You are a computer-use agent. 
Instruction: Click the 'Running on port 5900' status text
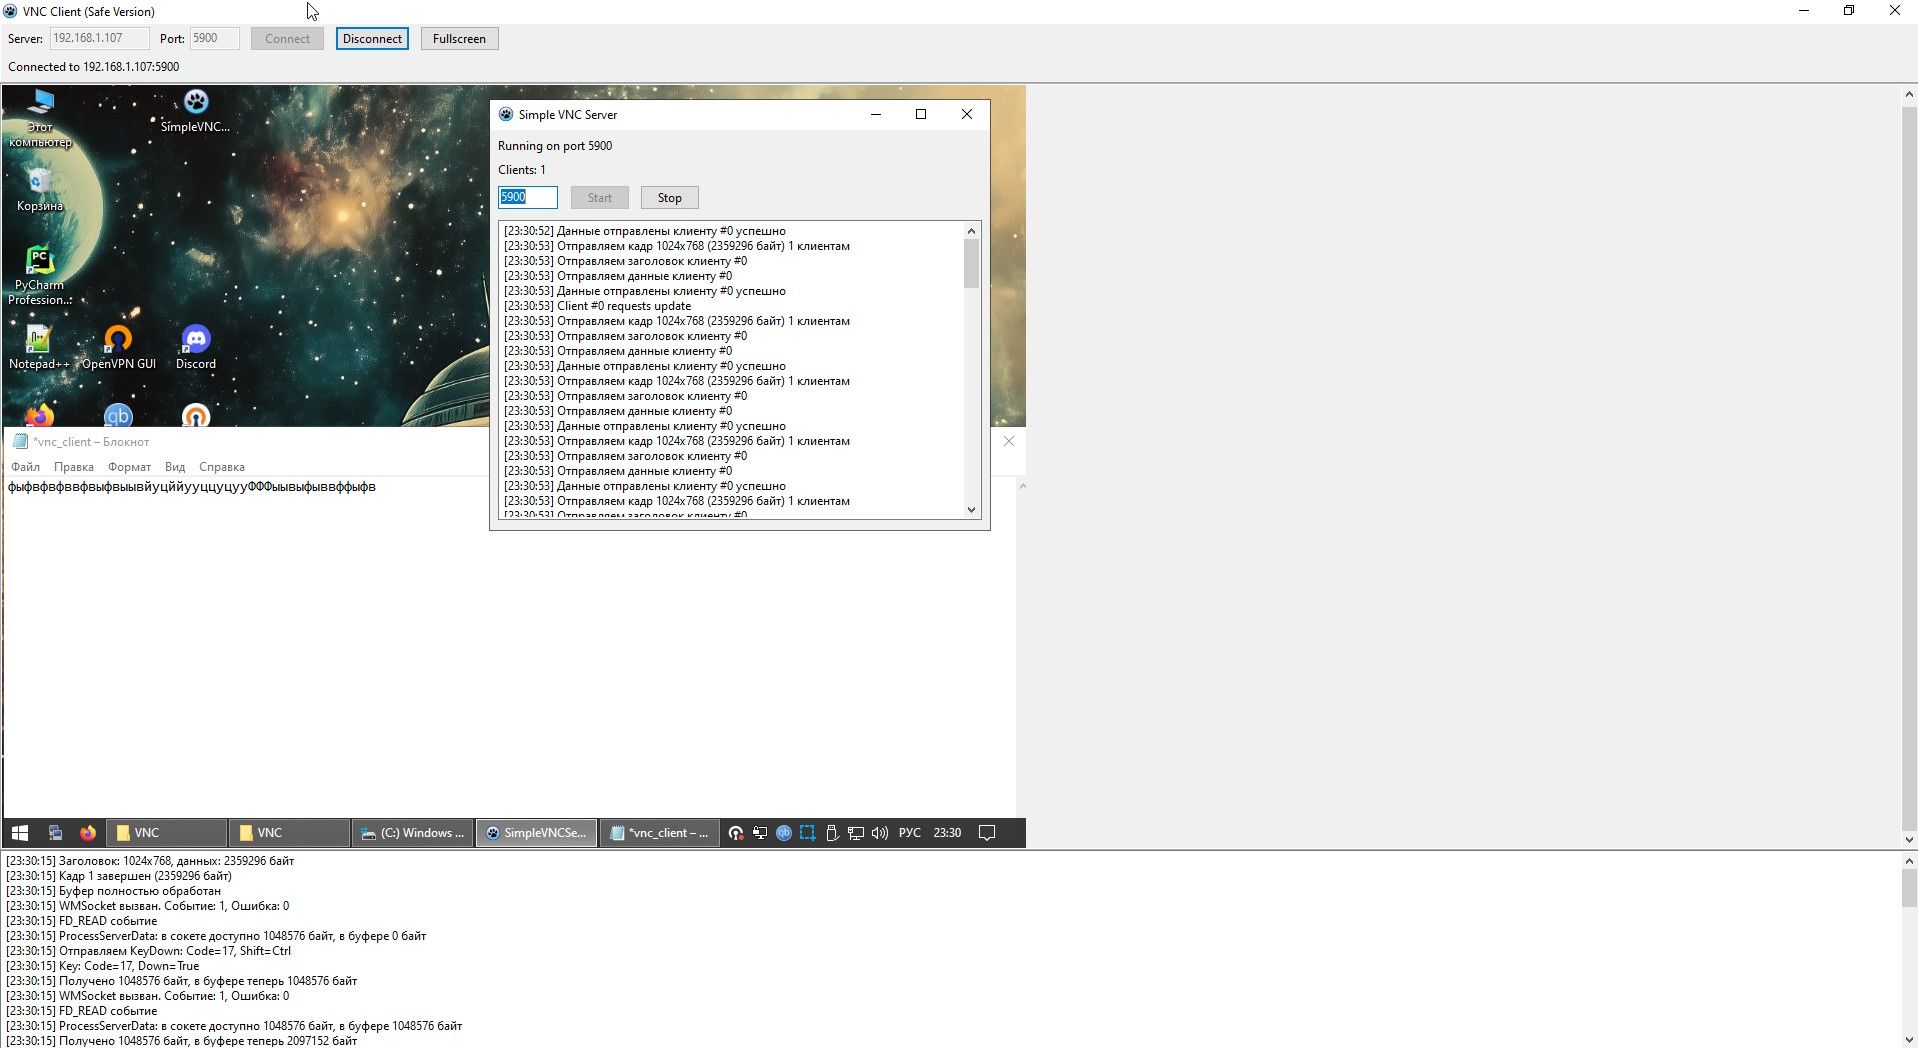(x=555, y=146)
